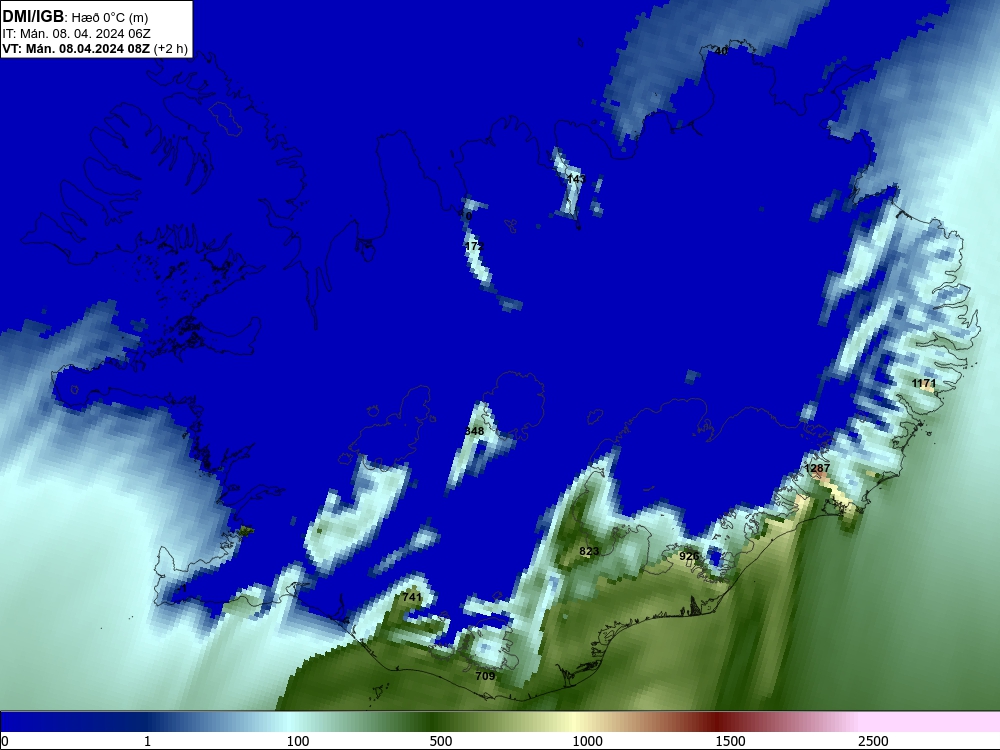Select the 1287 height value
This screenshot has width=1000, height=750.
(817, 468)
